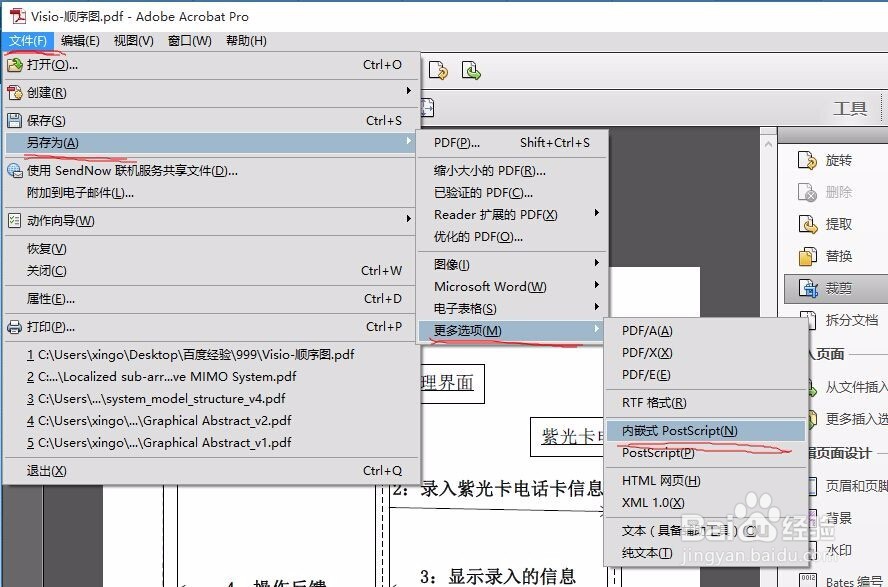The height and width of the screenshot is (587, 888).
Task: Expand the 创建(R) submenu arrow
Action: point(408,91)
